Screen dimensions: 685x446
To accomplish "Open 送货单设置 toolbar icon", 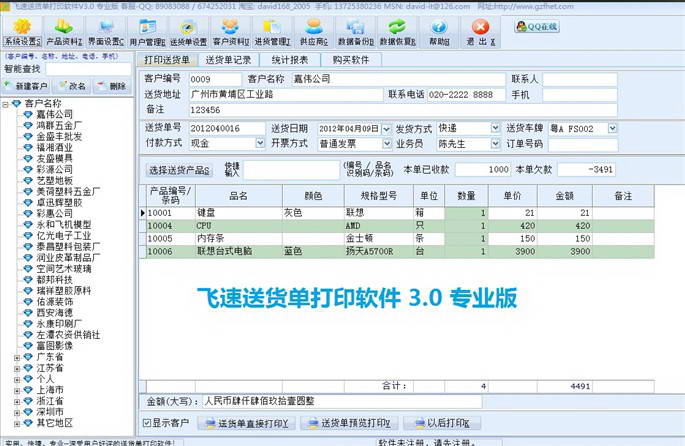I will (188, 32).
